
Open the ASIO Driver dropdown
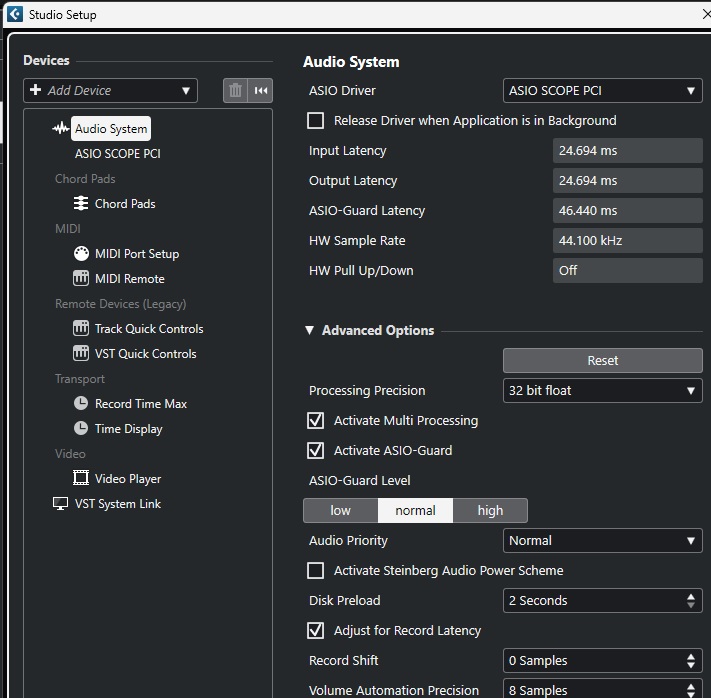602,91
